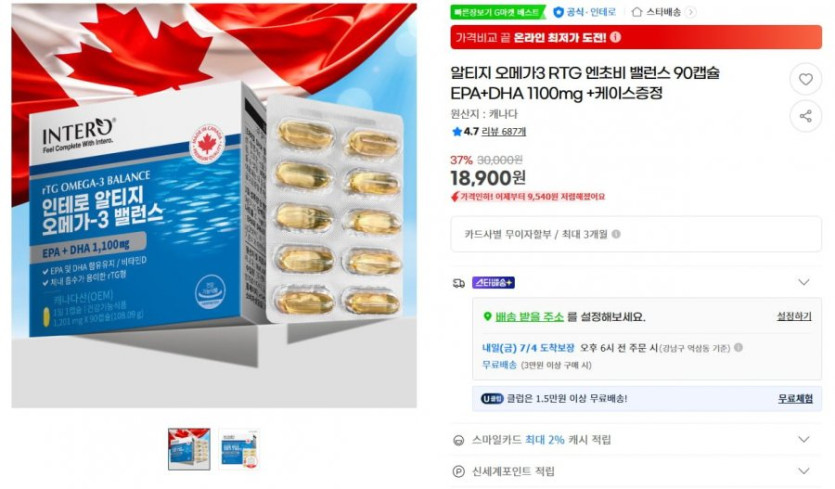Click the delivery truck icon
This screenshot has width=835, height=489.
[x=459, y=283]
